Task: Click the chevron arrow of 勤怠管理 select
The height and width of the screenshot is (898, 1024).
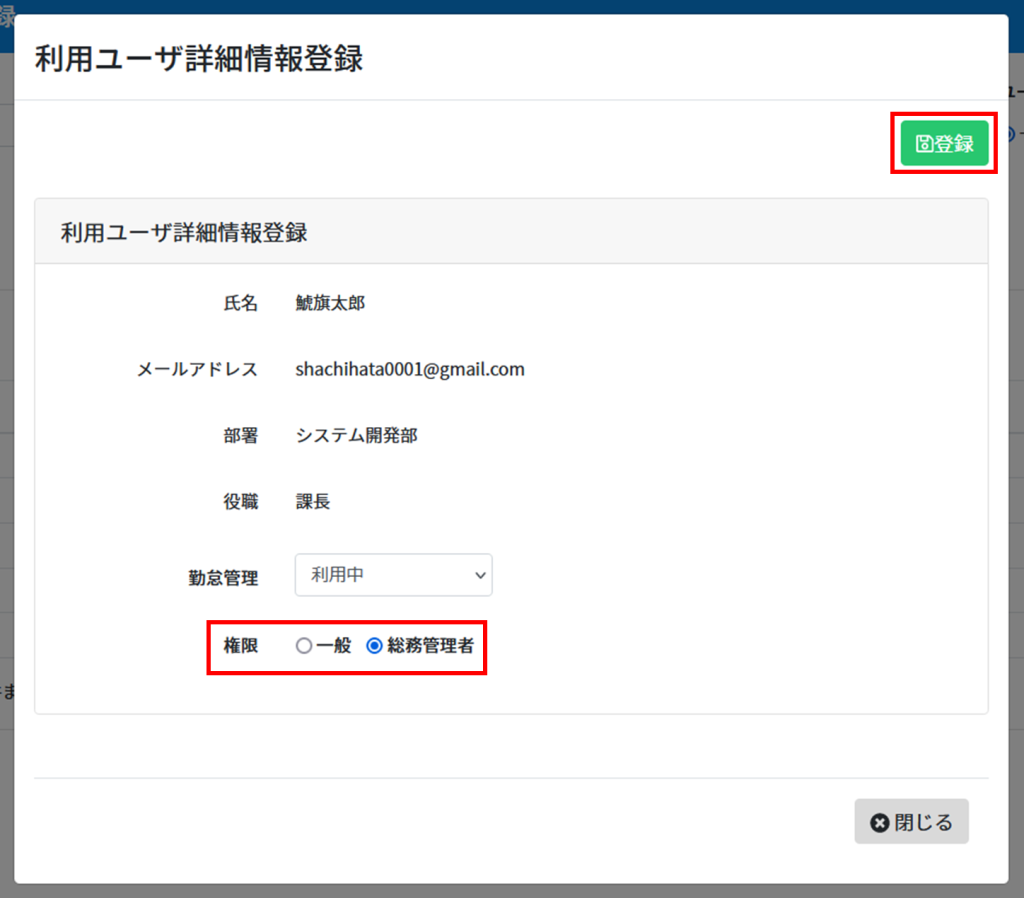Action: tap(480, 575)
